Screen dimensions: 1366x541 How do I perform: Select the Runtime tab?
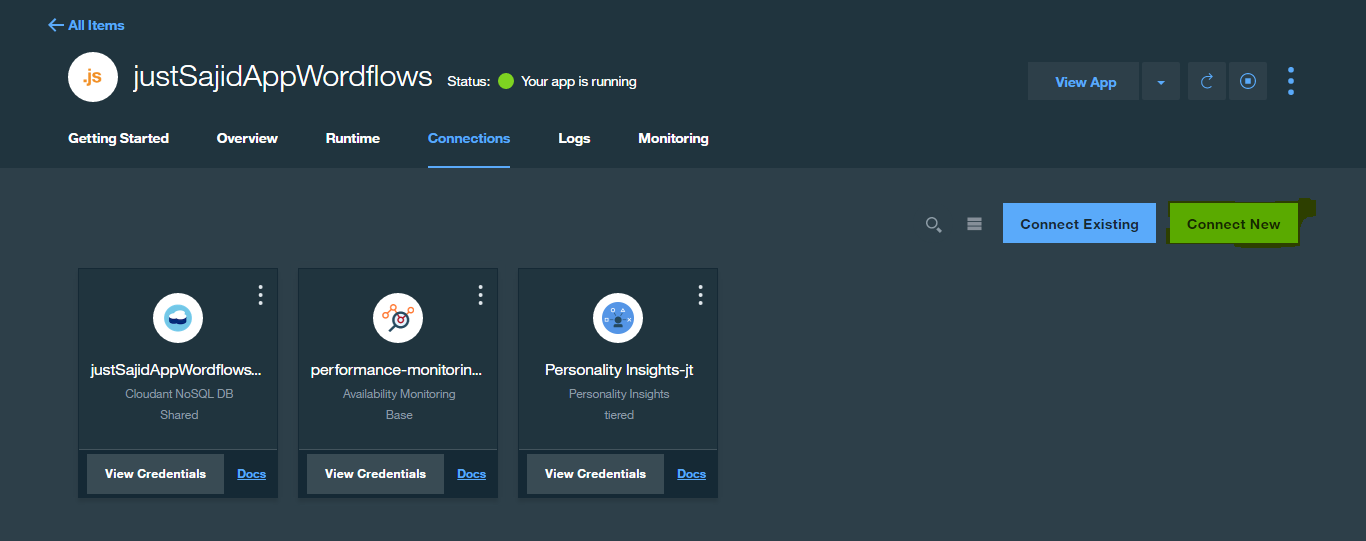click(353, 138)
